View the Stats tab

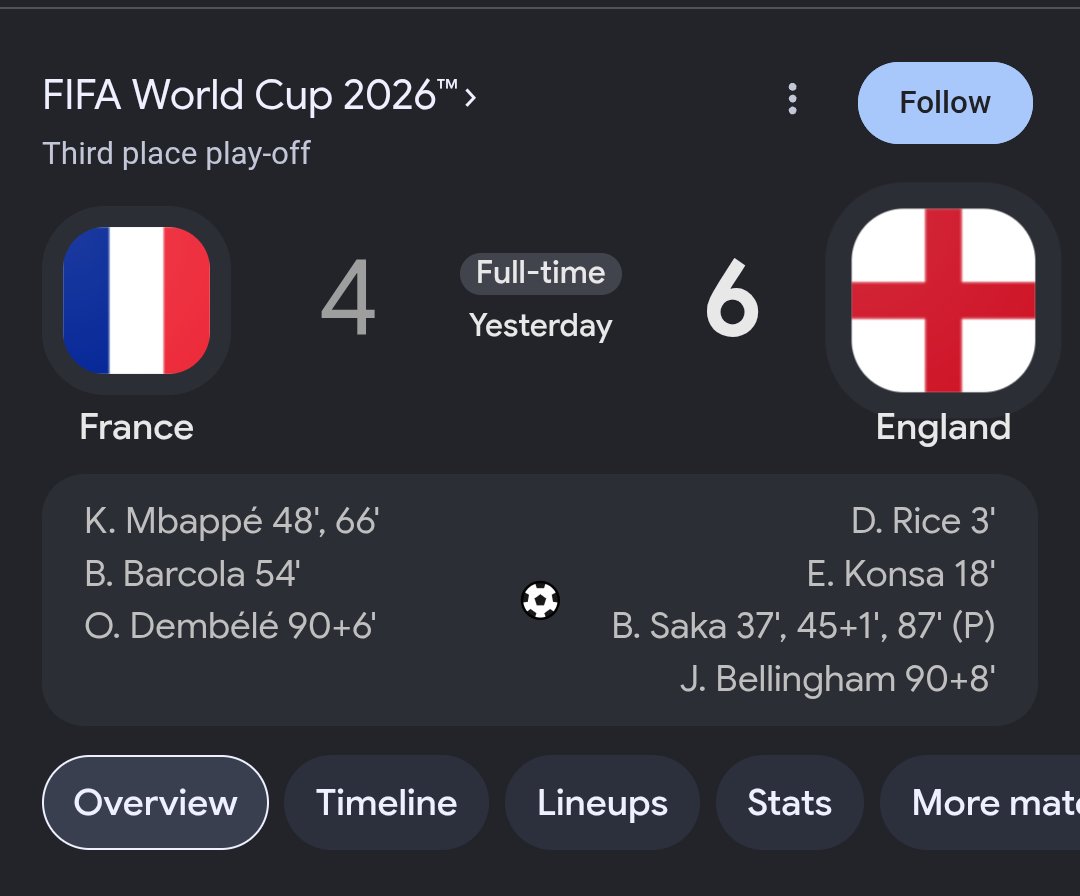(789, 802)
